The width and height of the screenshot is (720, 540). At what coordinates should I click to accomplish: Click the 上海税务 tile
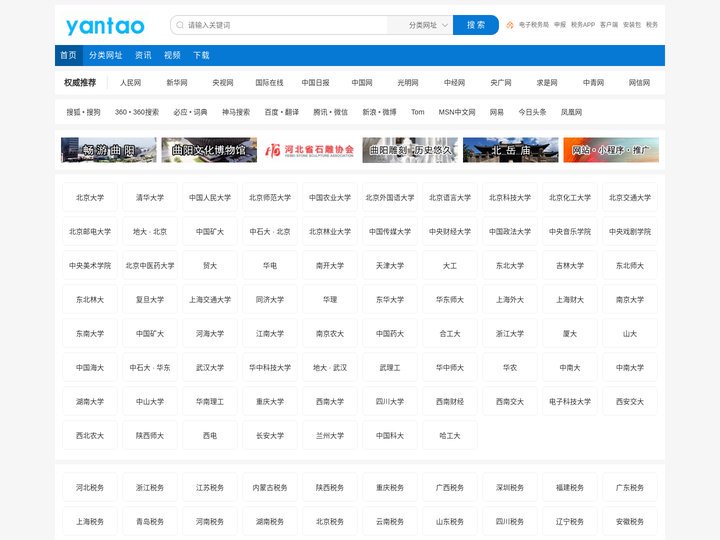pos(90,522)
